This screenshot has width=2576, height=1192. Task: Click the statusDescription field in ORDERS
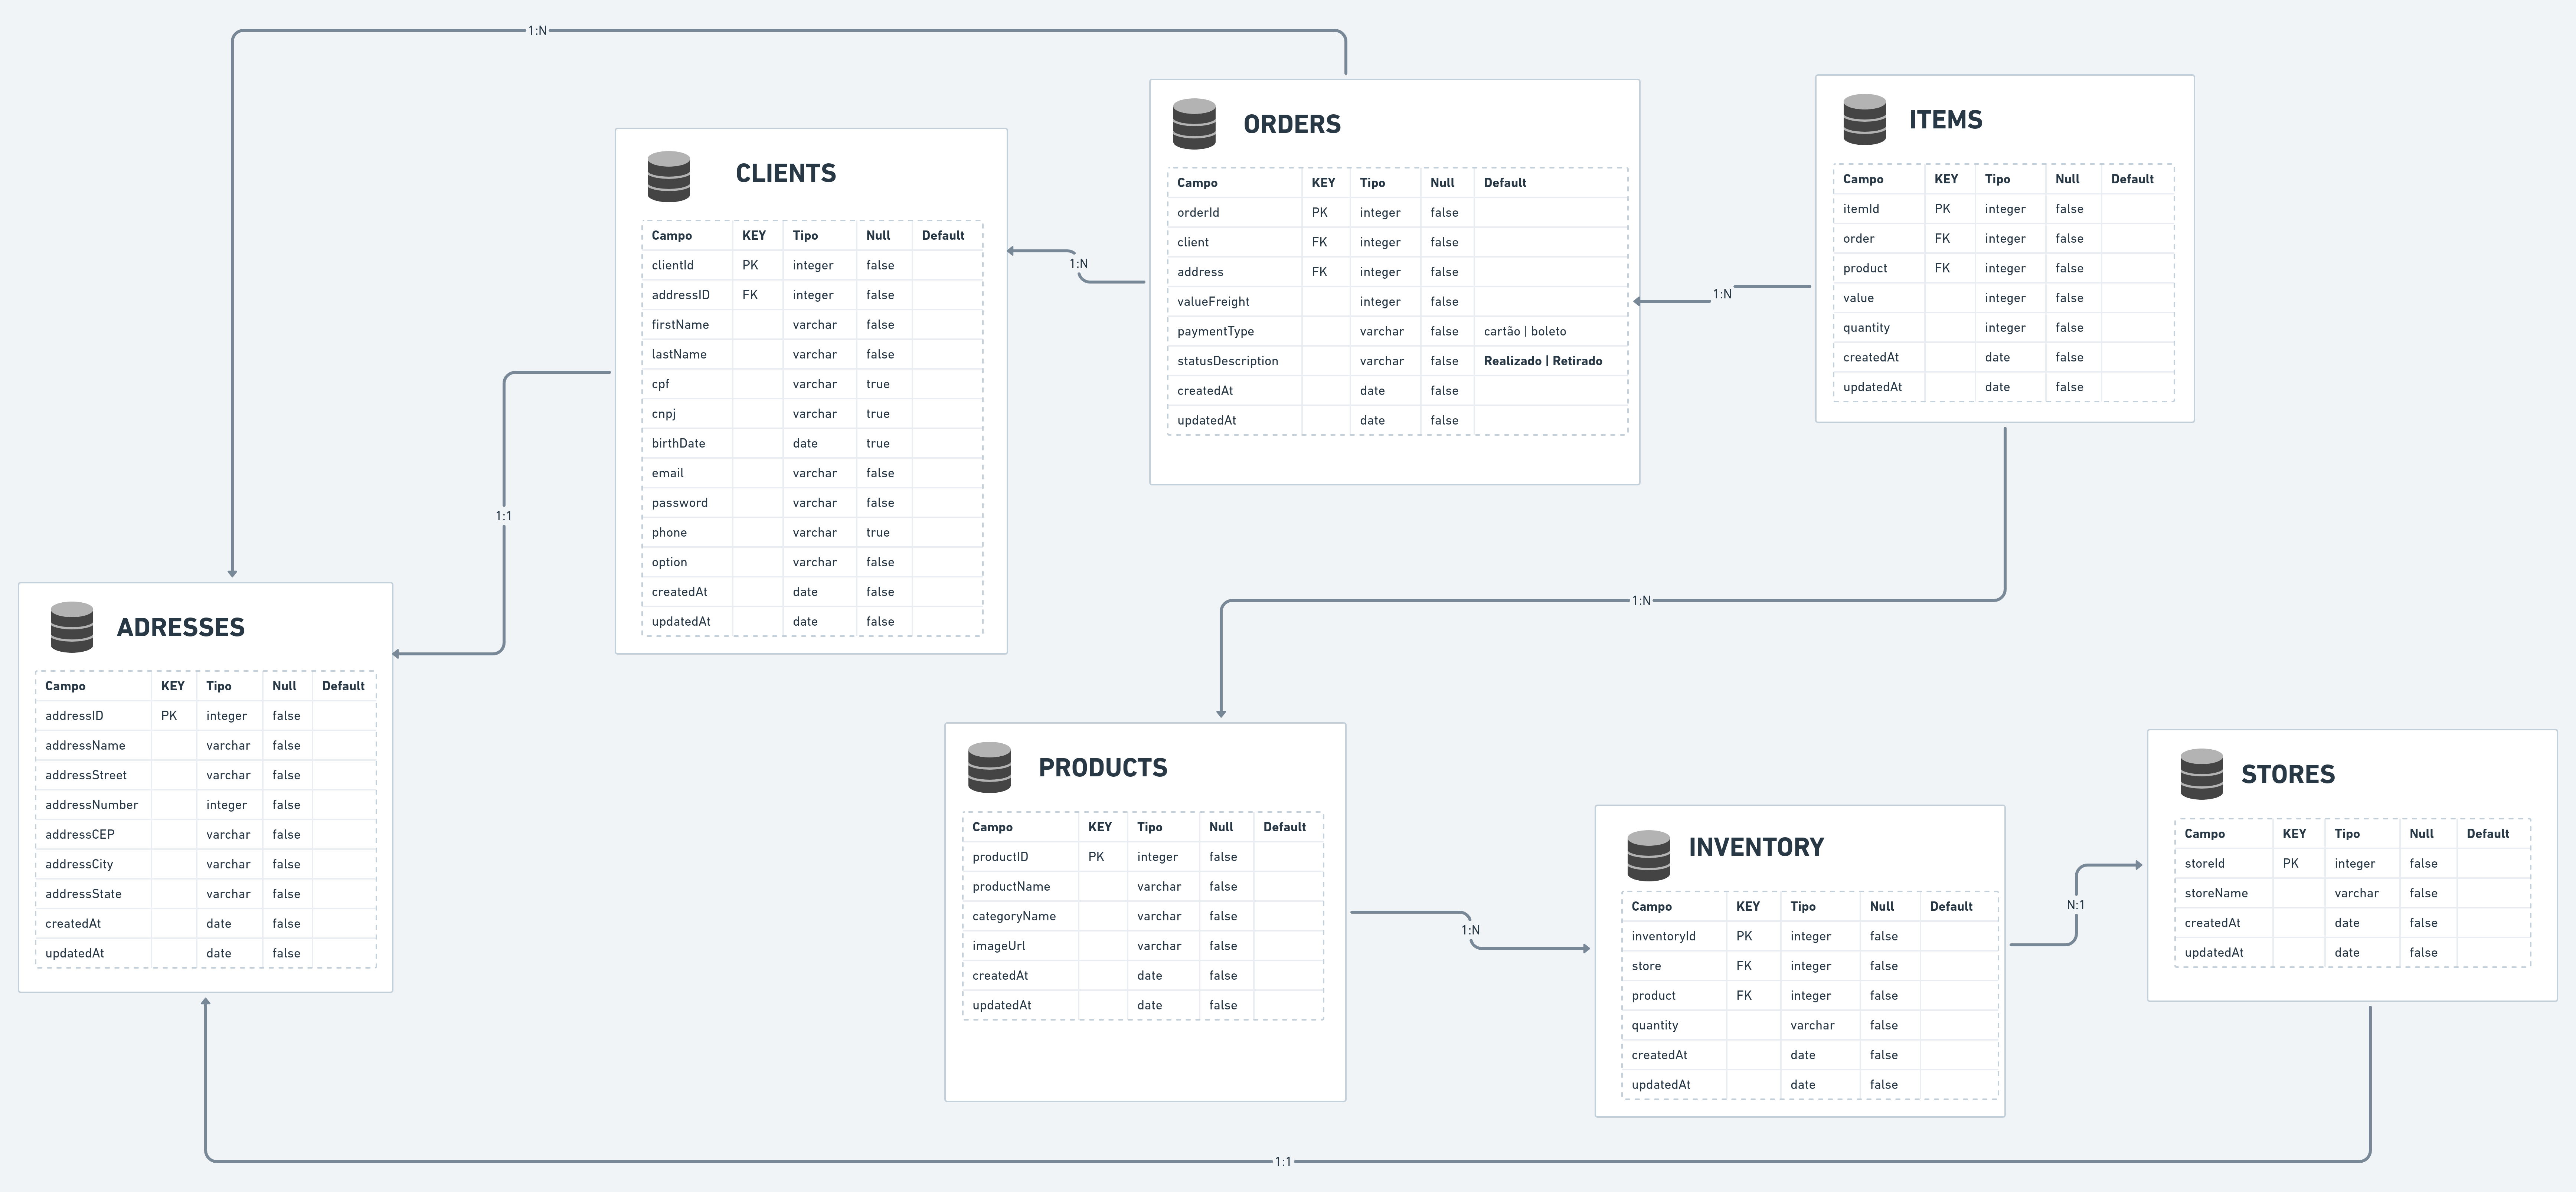click(1227, 361)
